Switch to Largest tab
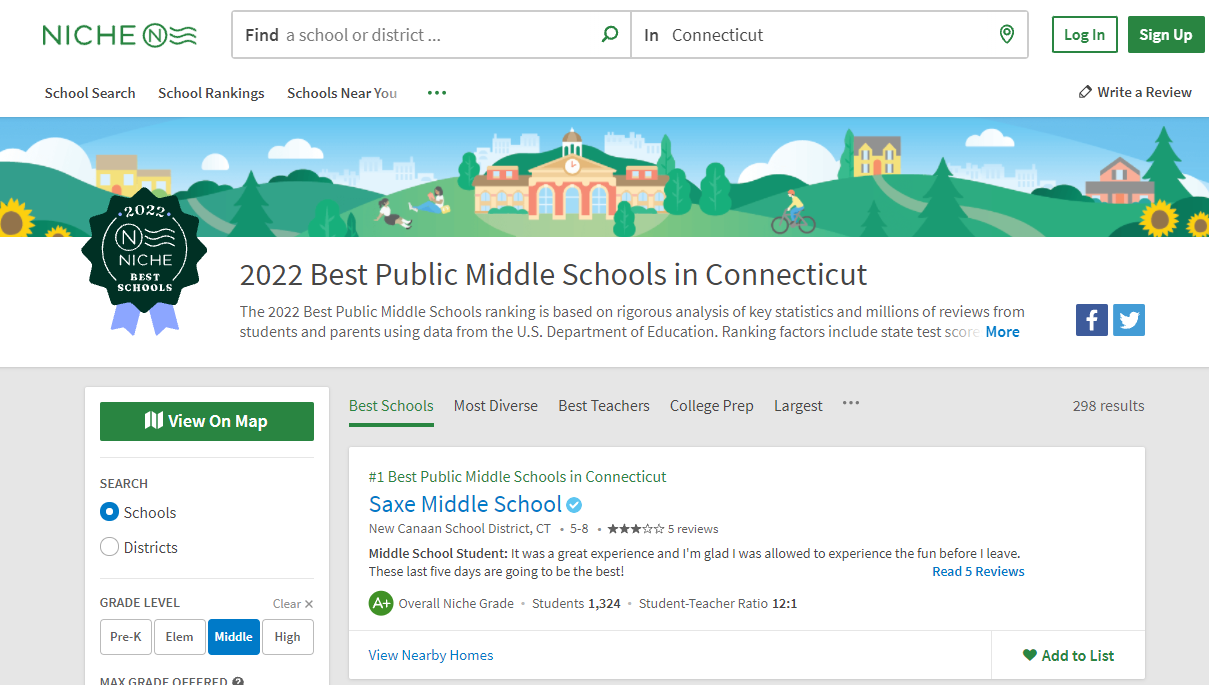Image resolution: width=1209 pixels, height=685 pixels. click(x=798, y=406)
